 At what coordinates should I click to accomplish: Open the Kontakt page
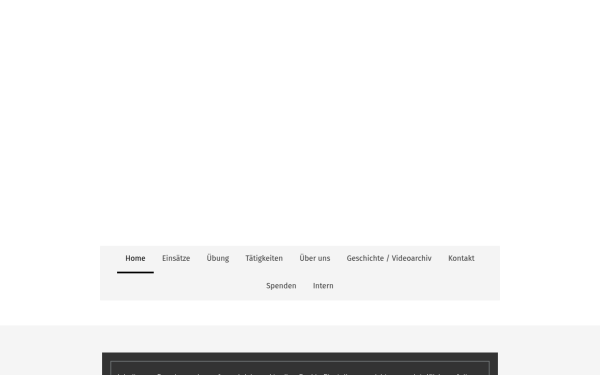coord(461,259)
